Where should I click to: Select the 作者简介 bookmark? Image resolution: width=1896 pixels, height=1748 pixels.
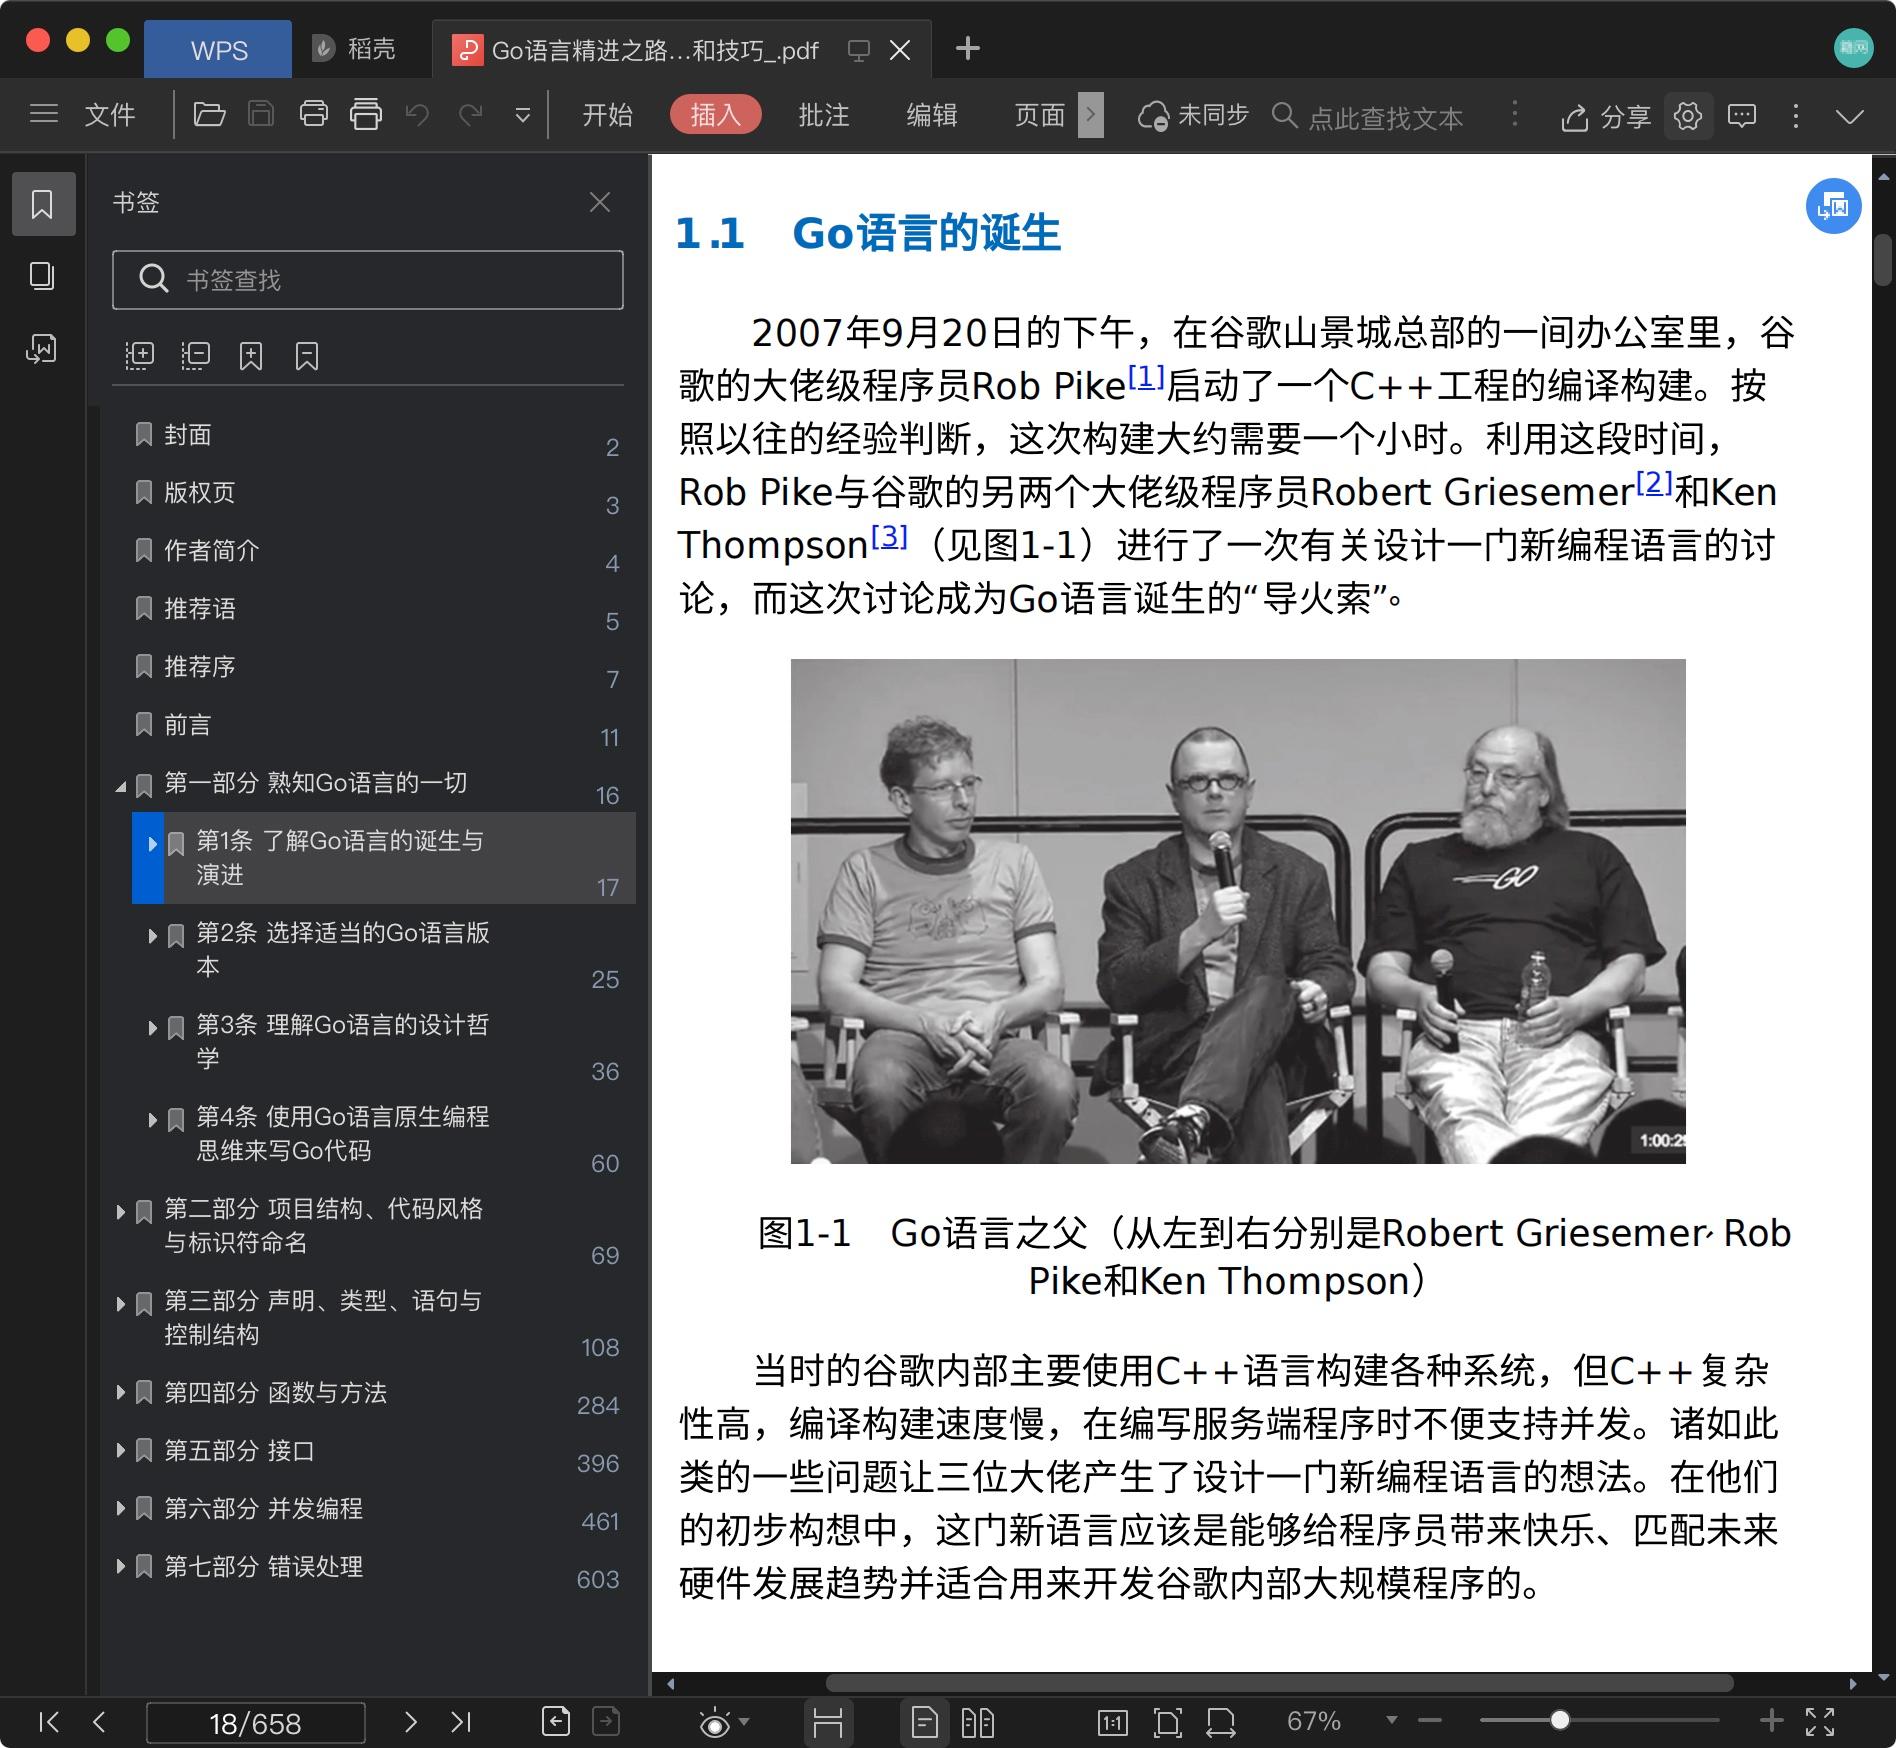click(x=211, y=551)
